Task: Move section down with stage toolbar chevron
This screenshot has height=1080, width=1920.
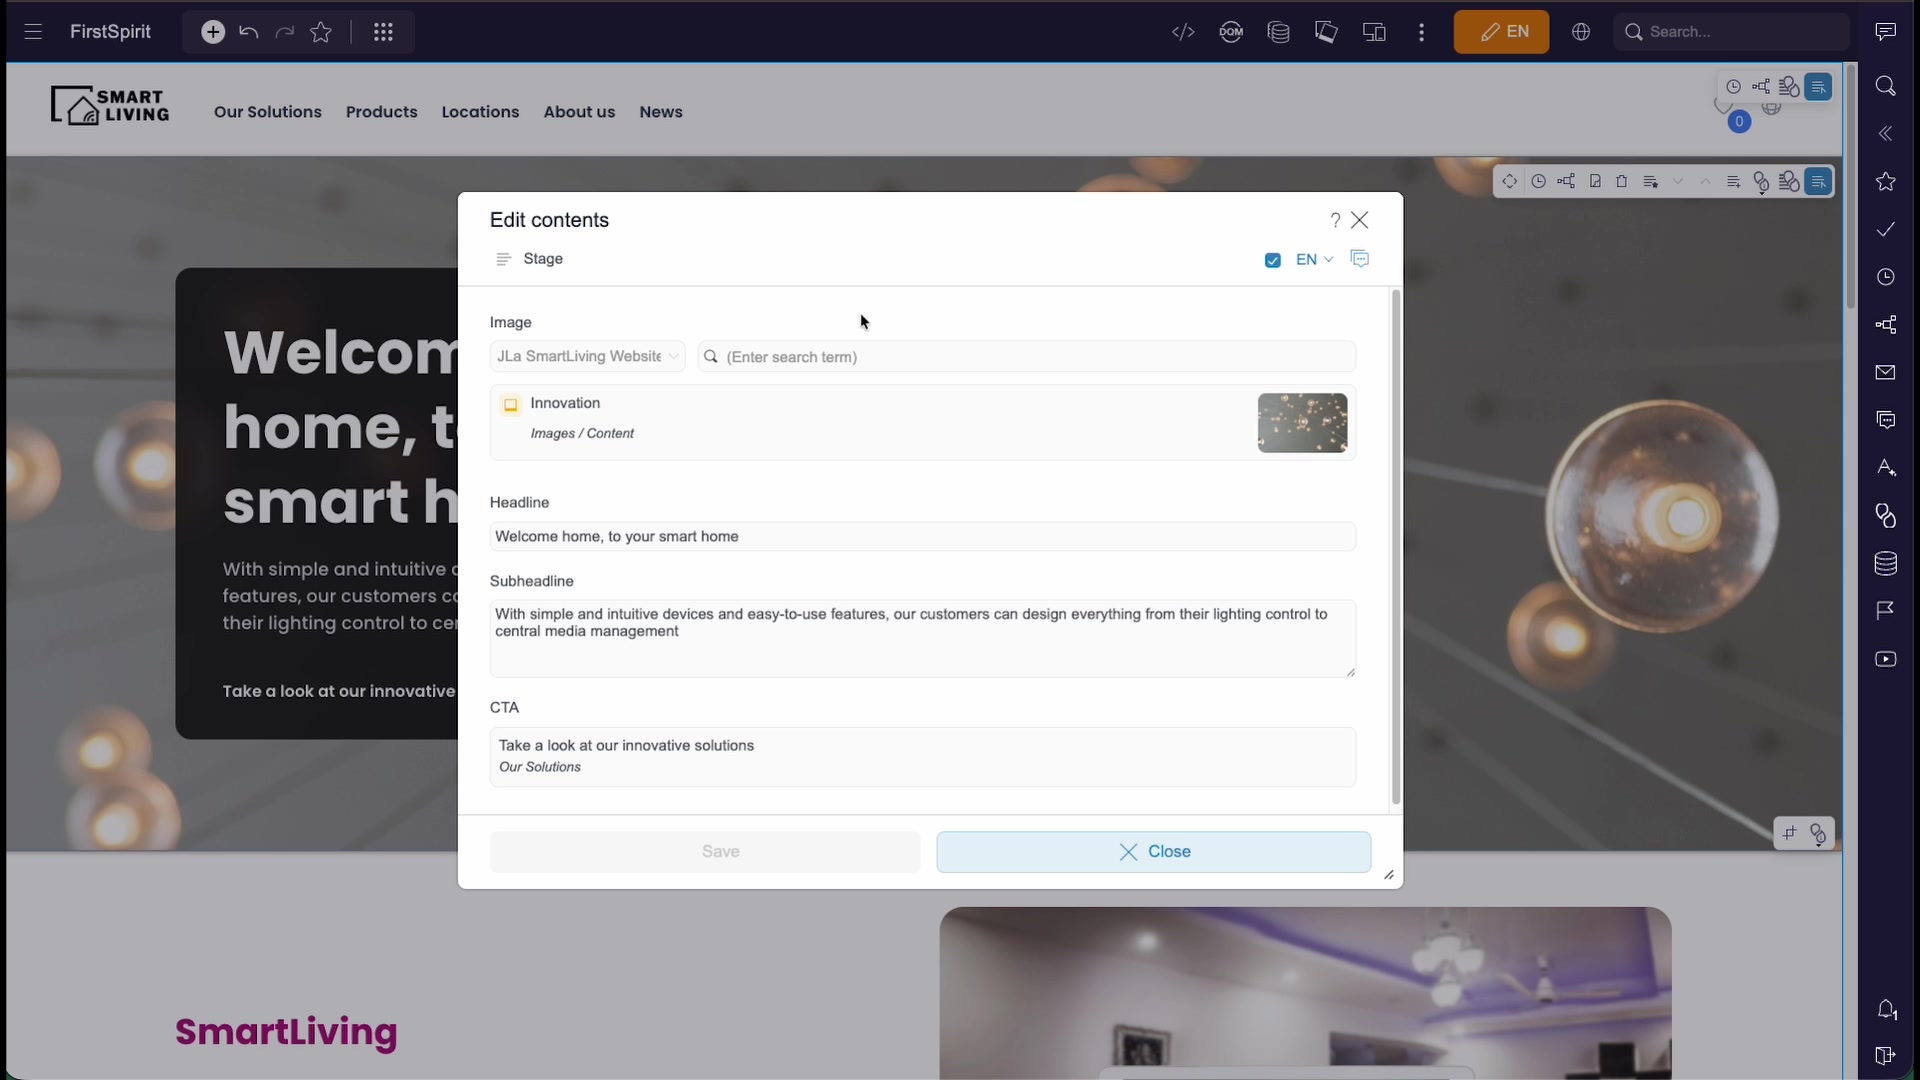Action: coord(1678,181)
